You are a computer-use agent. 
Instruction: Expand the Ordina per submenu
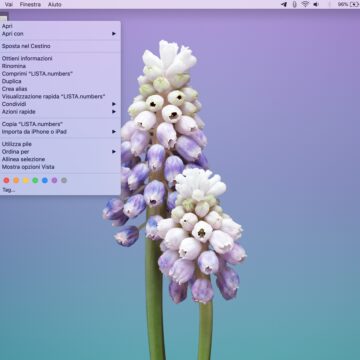(x=60, y=152)
